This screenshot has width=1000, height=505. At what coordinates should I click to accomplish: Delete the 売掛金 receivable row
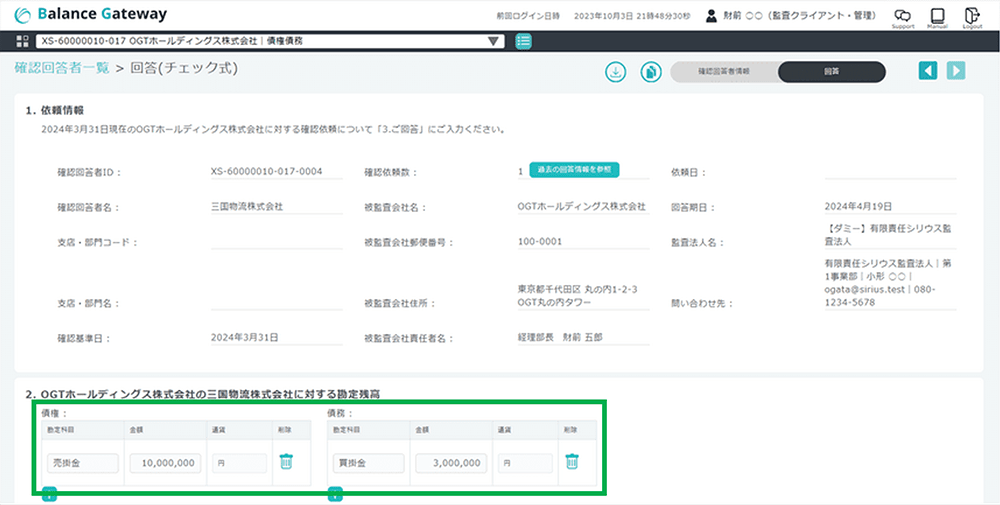pyautogui.click(x=286, y=462)
